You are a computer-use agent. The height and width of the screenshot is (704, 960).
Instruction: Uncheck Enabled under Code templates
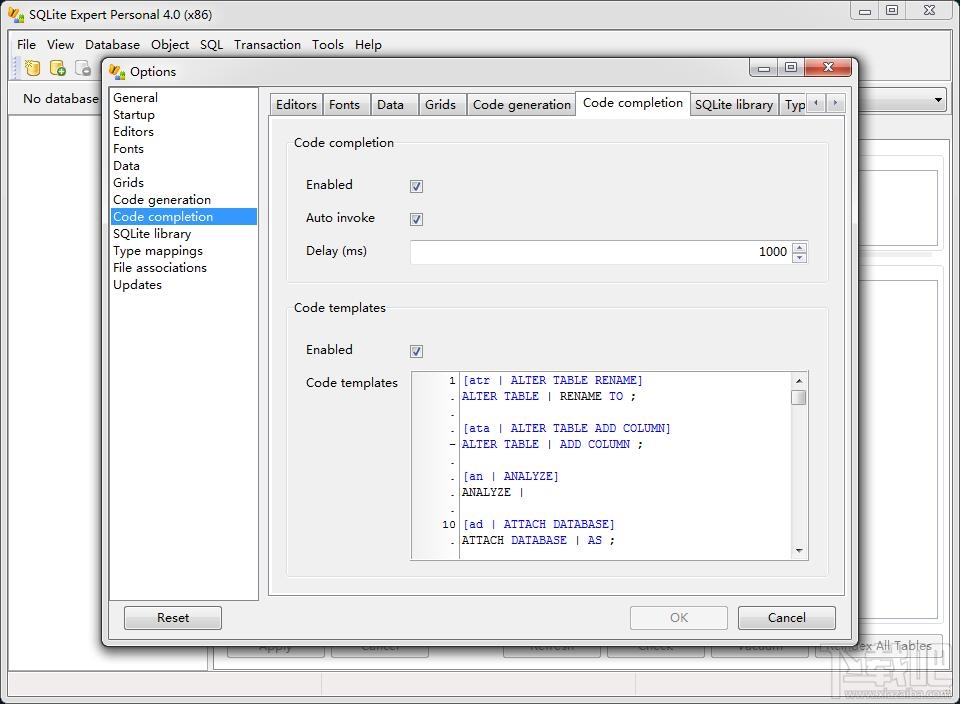(x=416, y=350)
